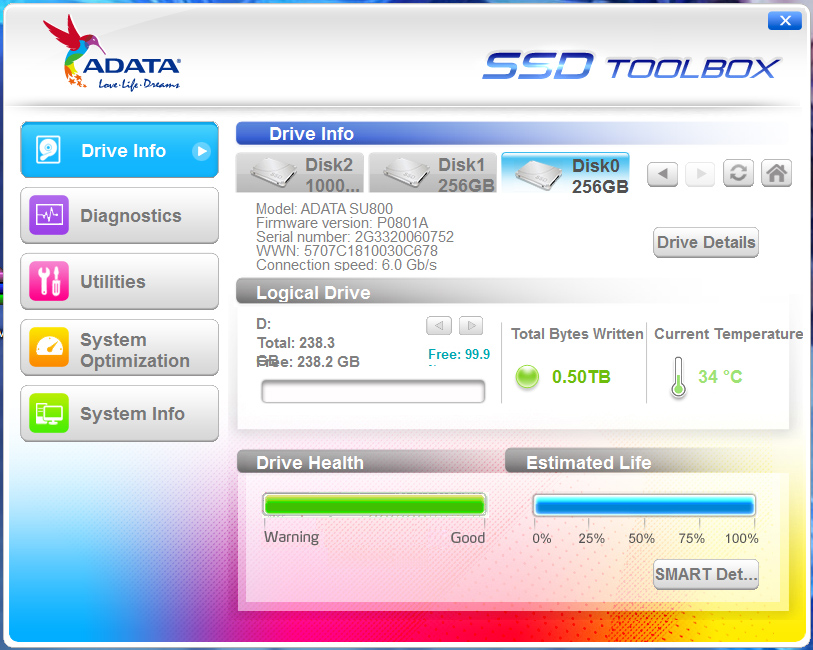Click the WWN: 5707C1810030C678 text
Image resolution: width=813 pixels, height=650 pixels.
pyautogui.click(x=347, y=251)
